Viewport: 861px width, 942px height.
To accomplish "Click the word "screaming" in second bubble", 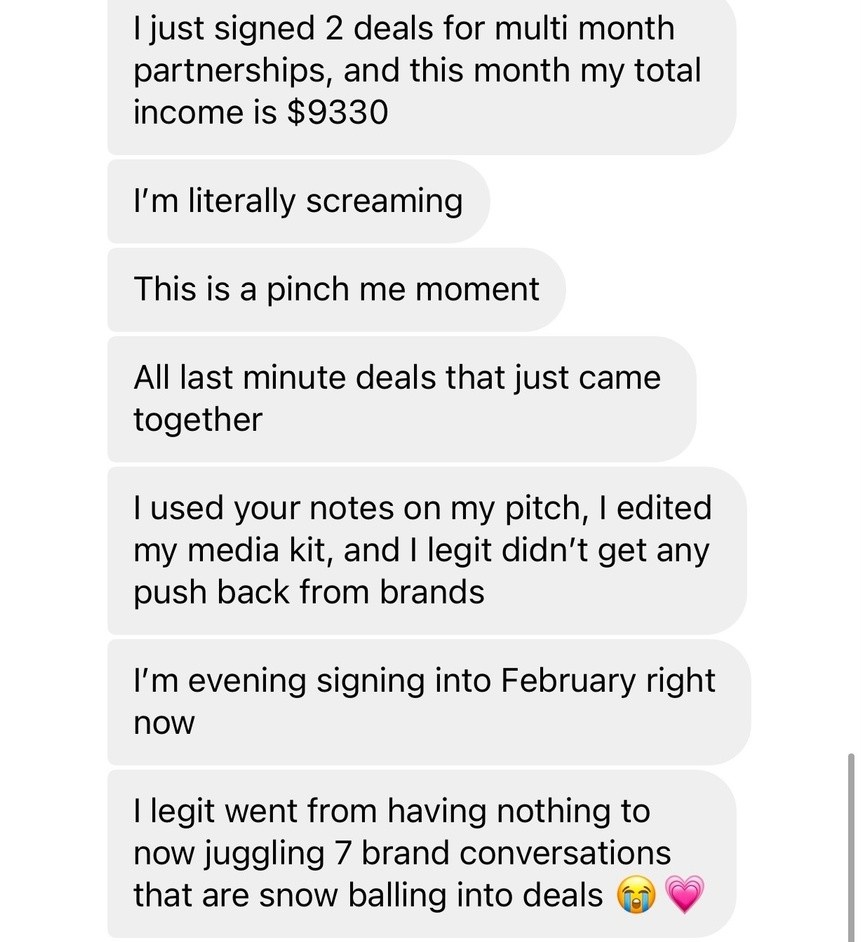I will tap(385, 202).
